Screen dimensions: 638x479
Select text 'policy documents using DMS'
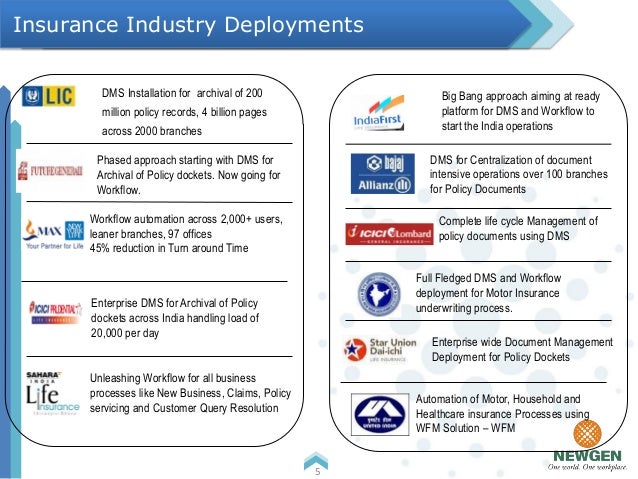click(504, 236)
